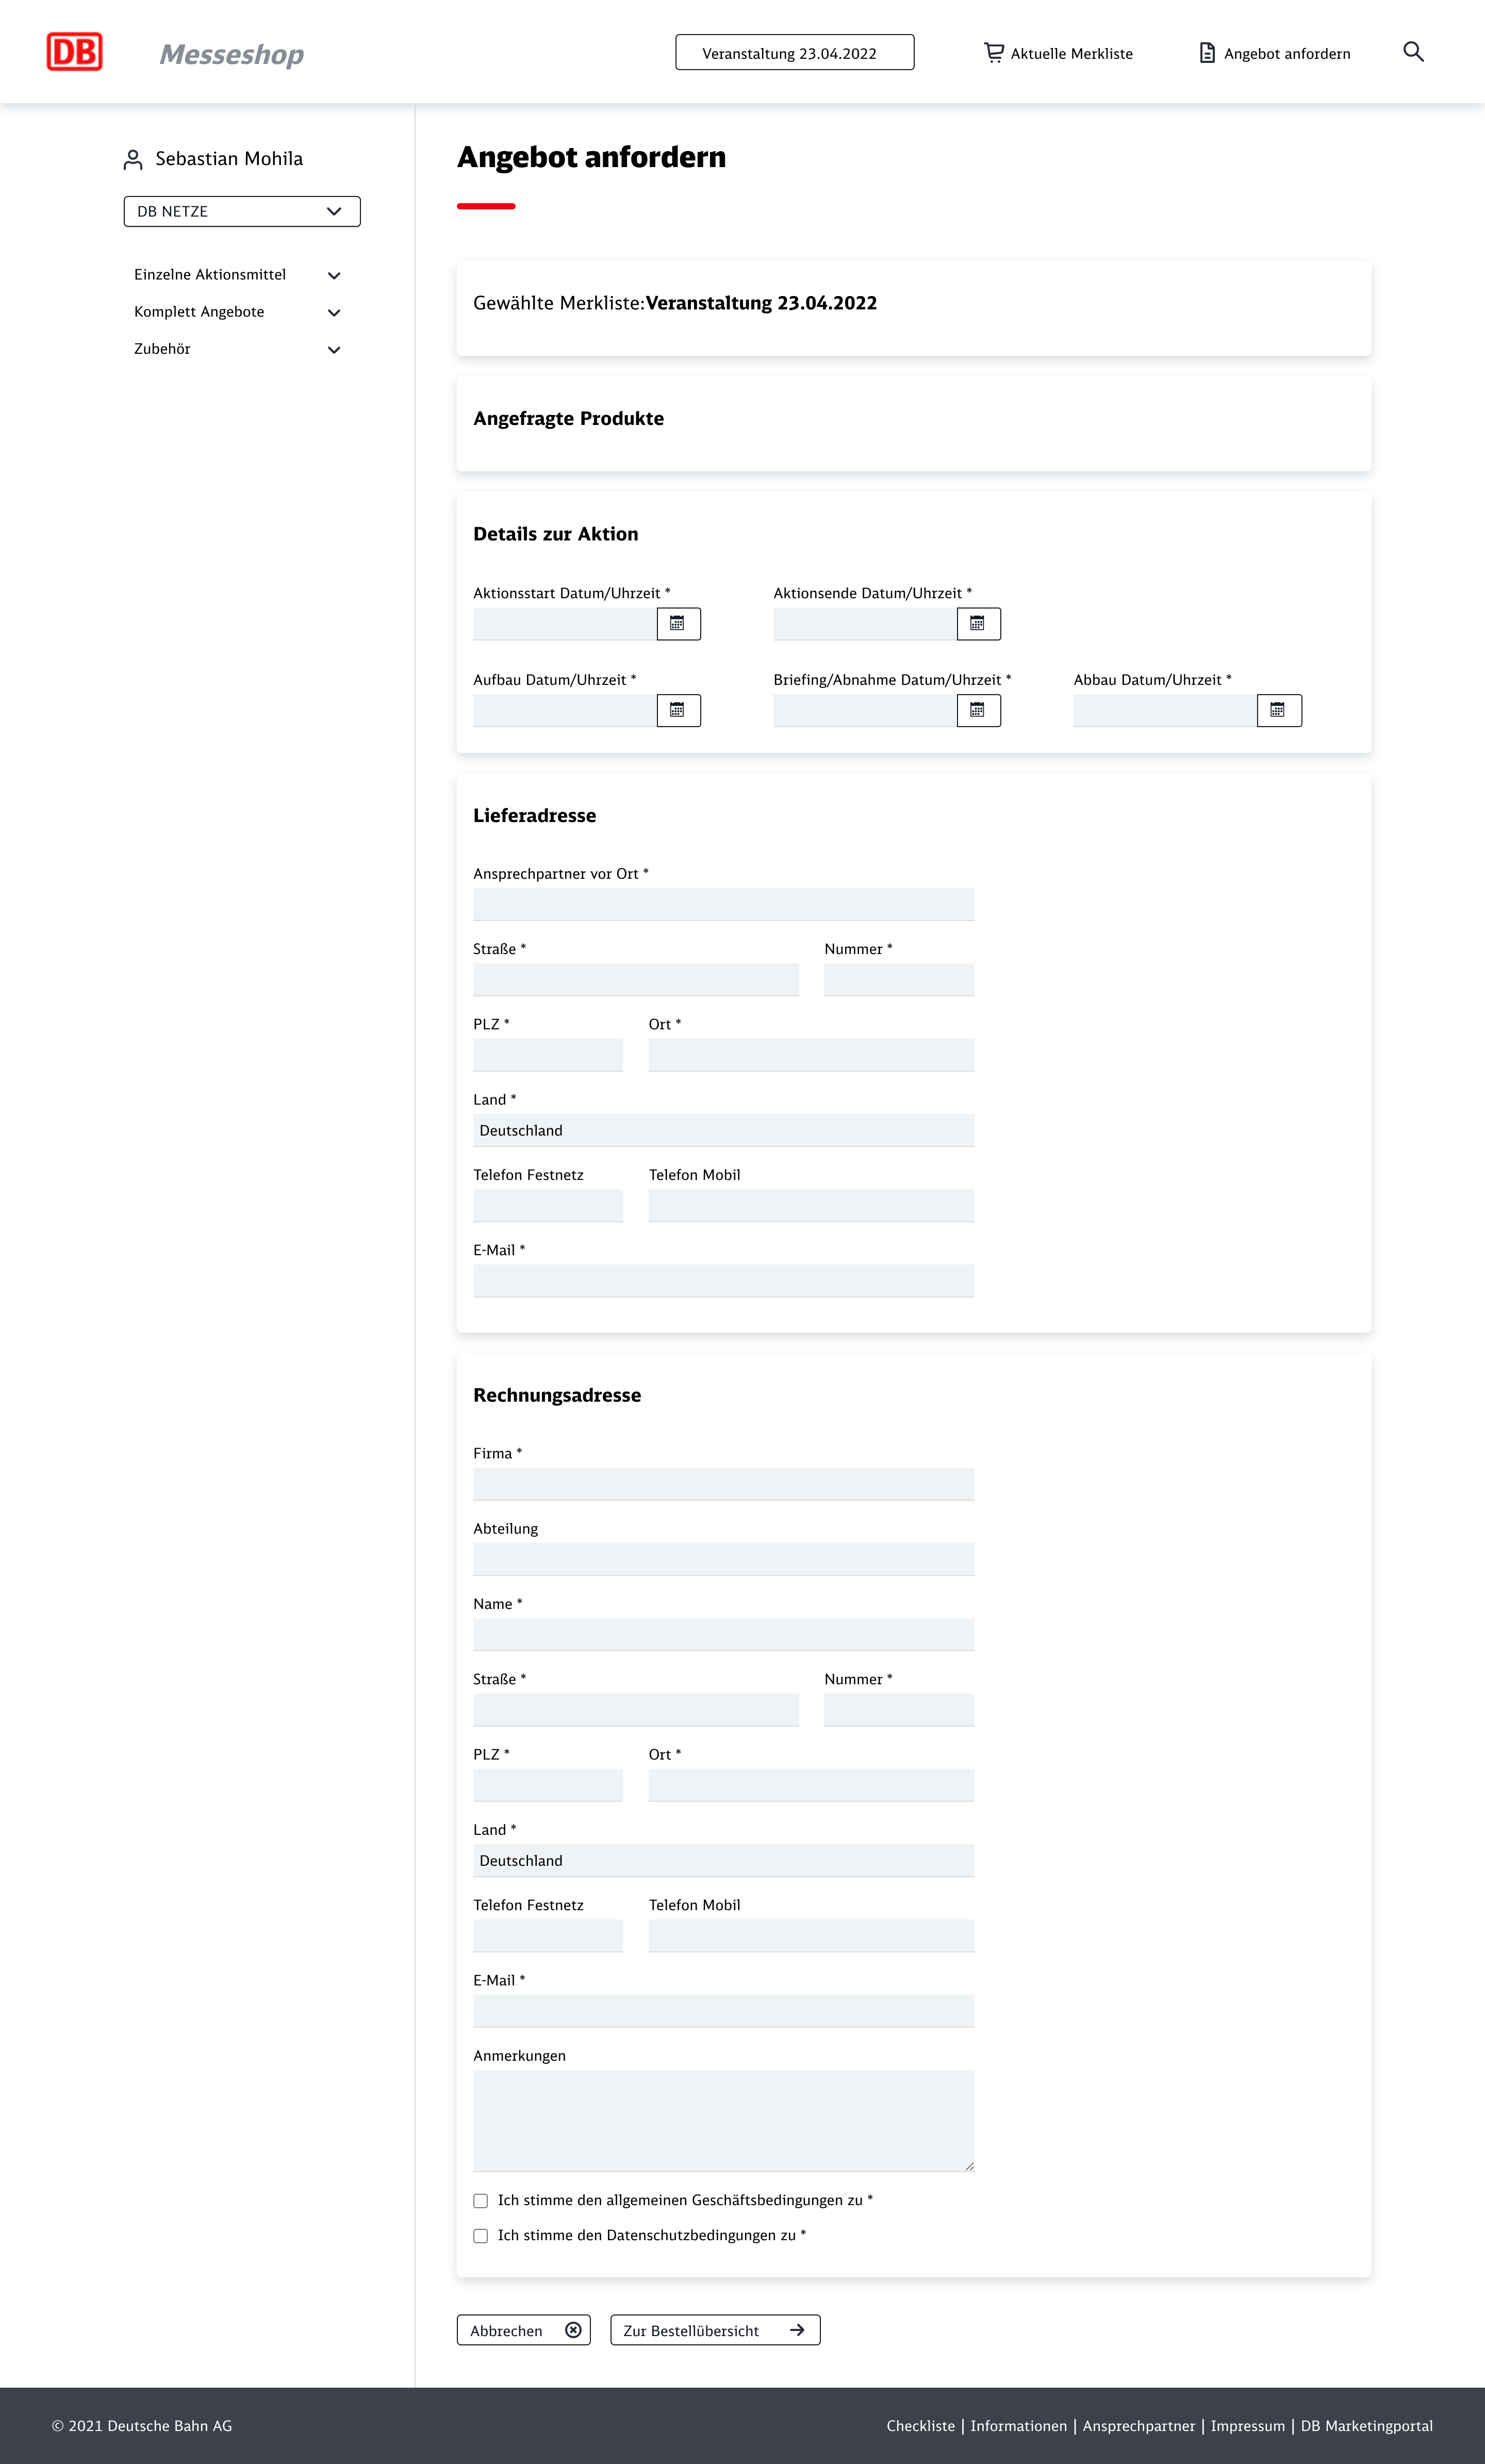Tick the Datenschutzbedingungen agreement checkbox
Image resolution: width=1485 pixels, height=2464 pixels.
pos(481,2236)
